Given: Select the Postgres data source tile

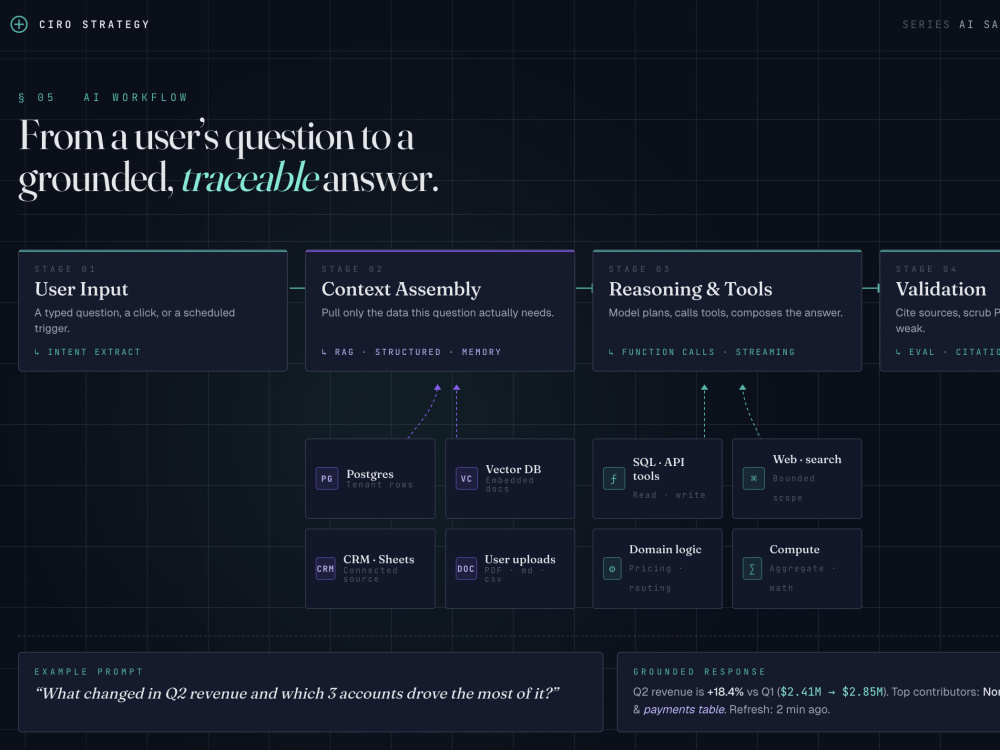Looking at the screenshot, I should click(x=371, y=478).
